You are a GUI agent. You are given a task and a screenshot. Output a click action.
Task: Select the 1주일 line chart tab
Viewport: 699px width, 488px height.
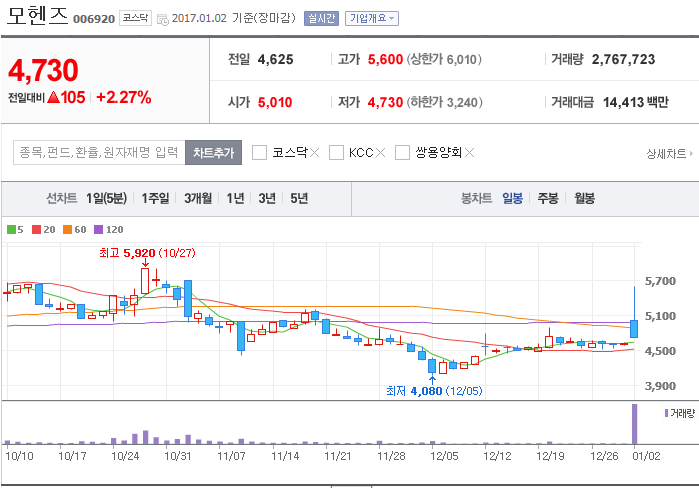point(155,198)
